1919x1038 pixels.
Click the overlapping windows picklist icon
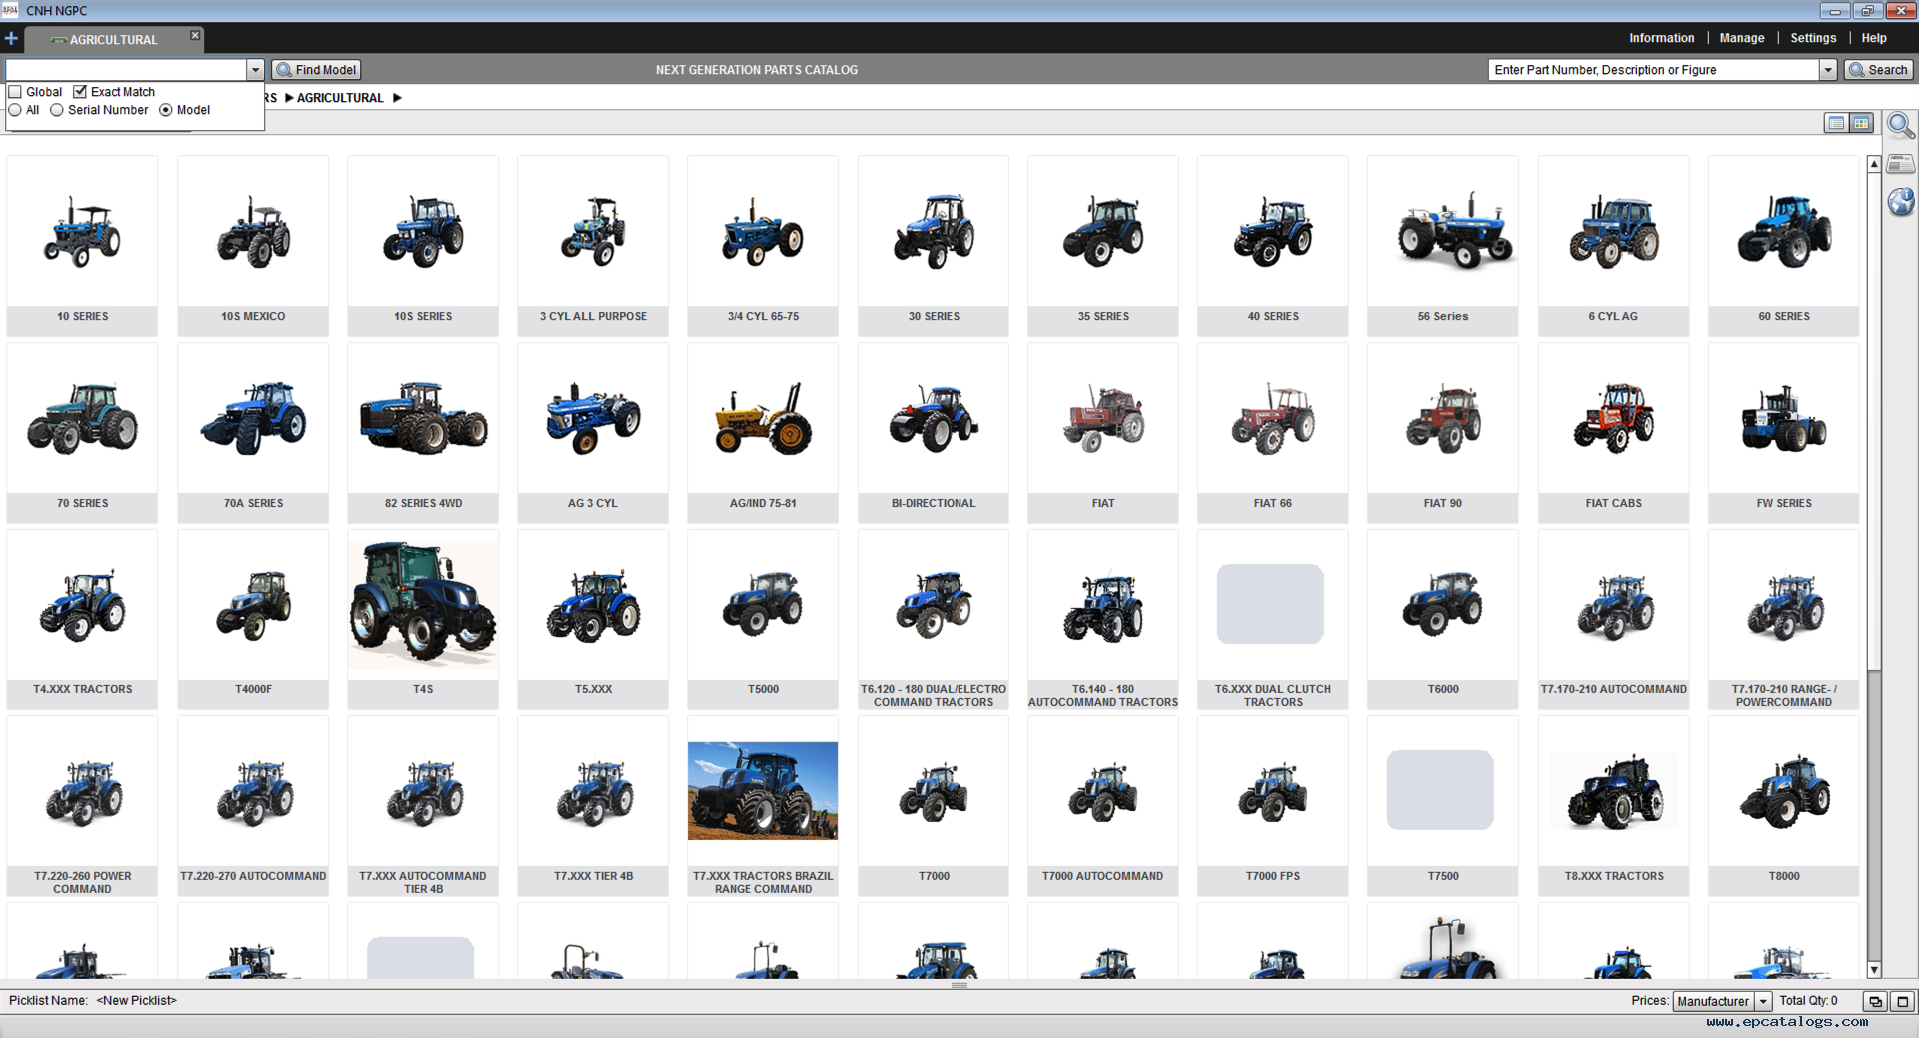[1875, 1001]
